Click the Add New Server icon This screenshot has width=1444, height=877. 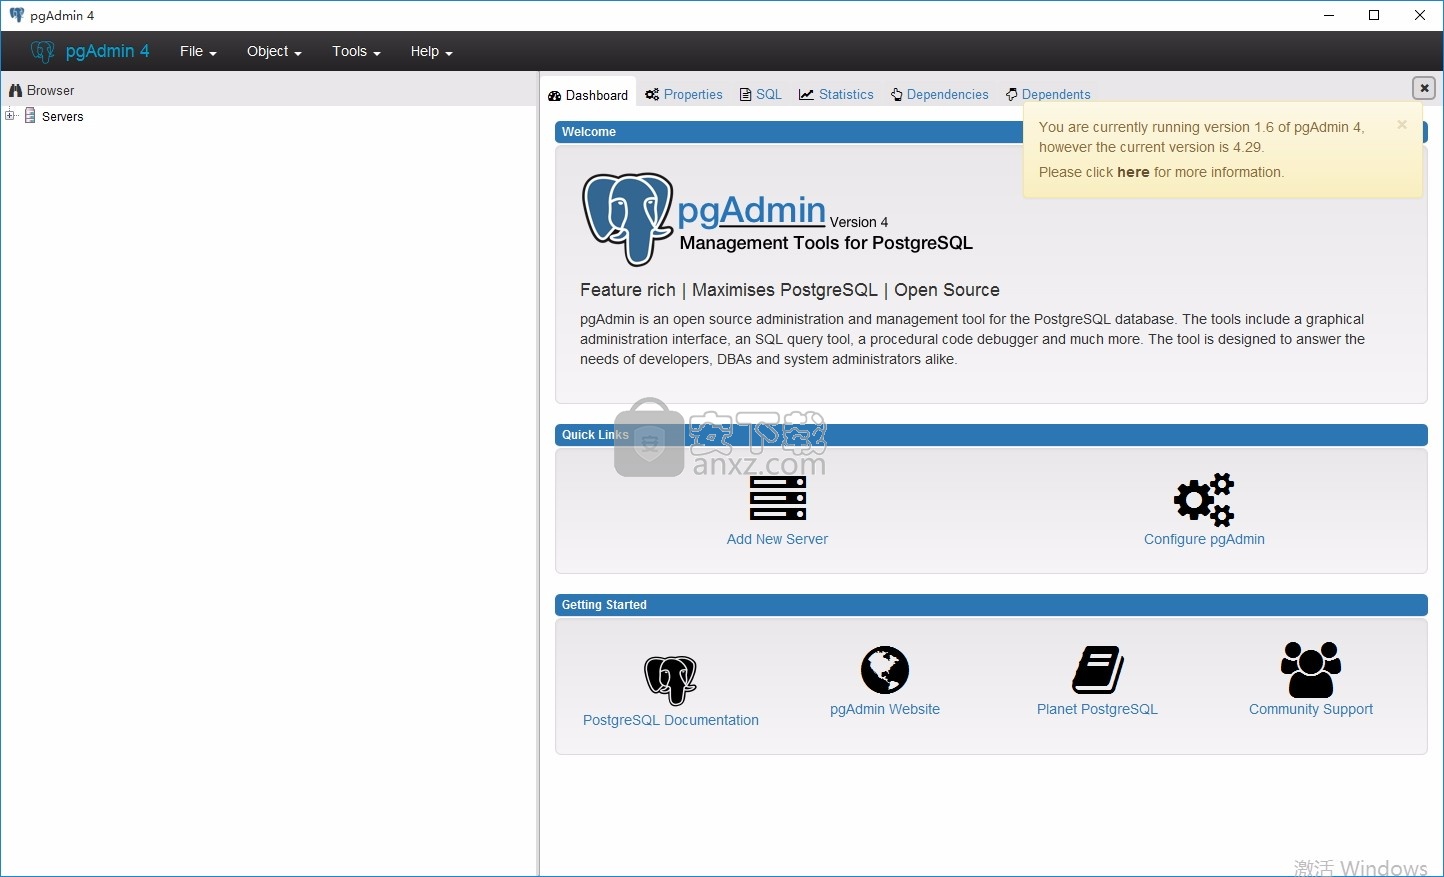(778, 498)
